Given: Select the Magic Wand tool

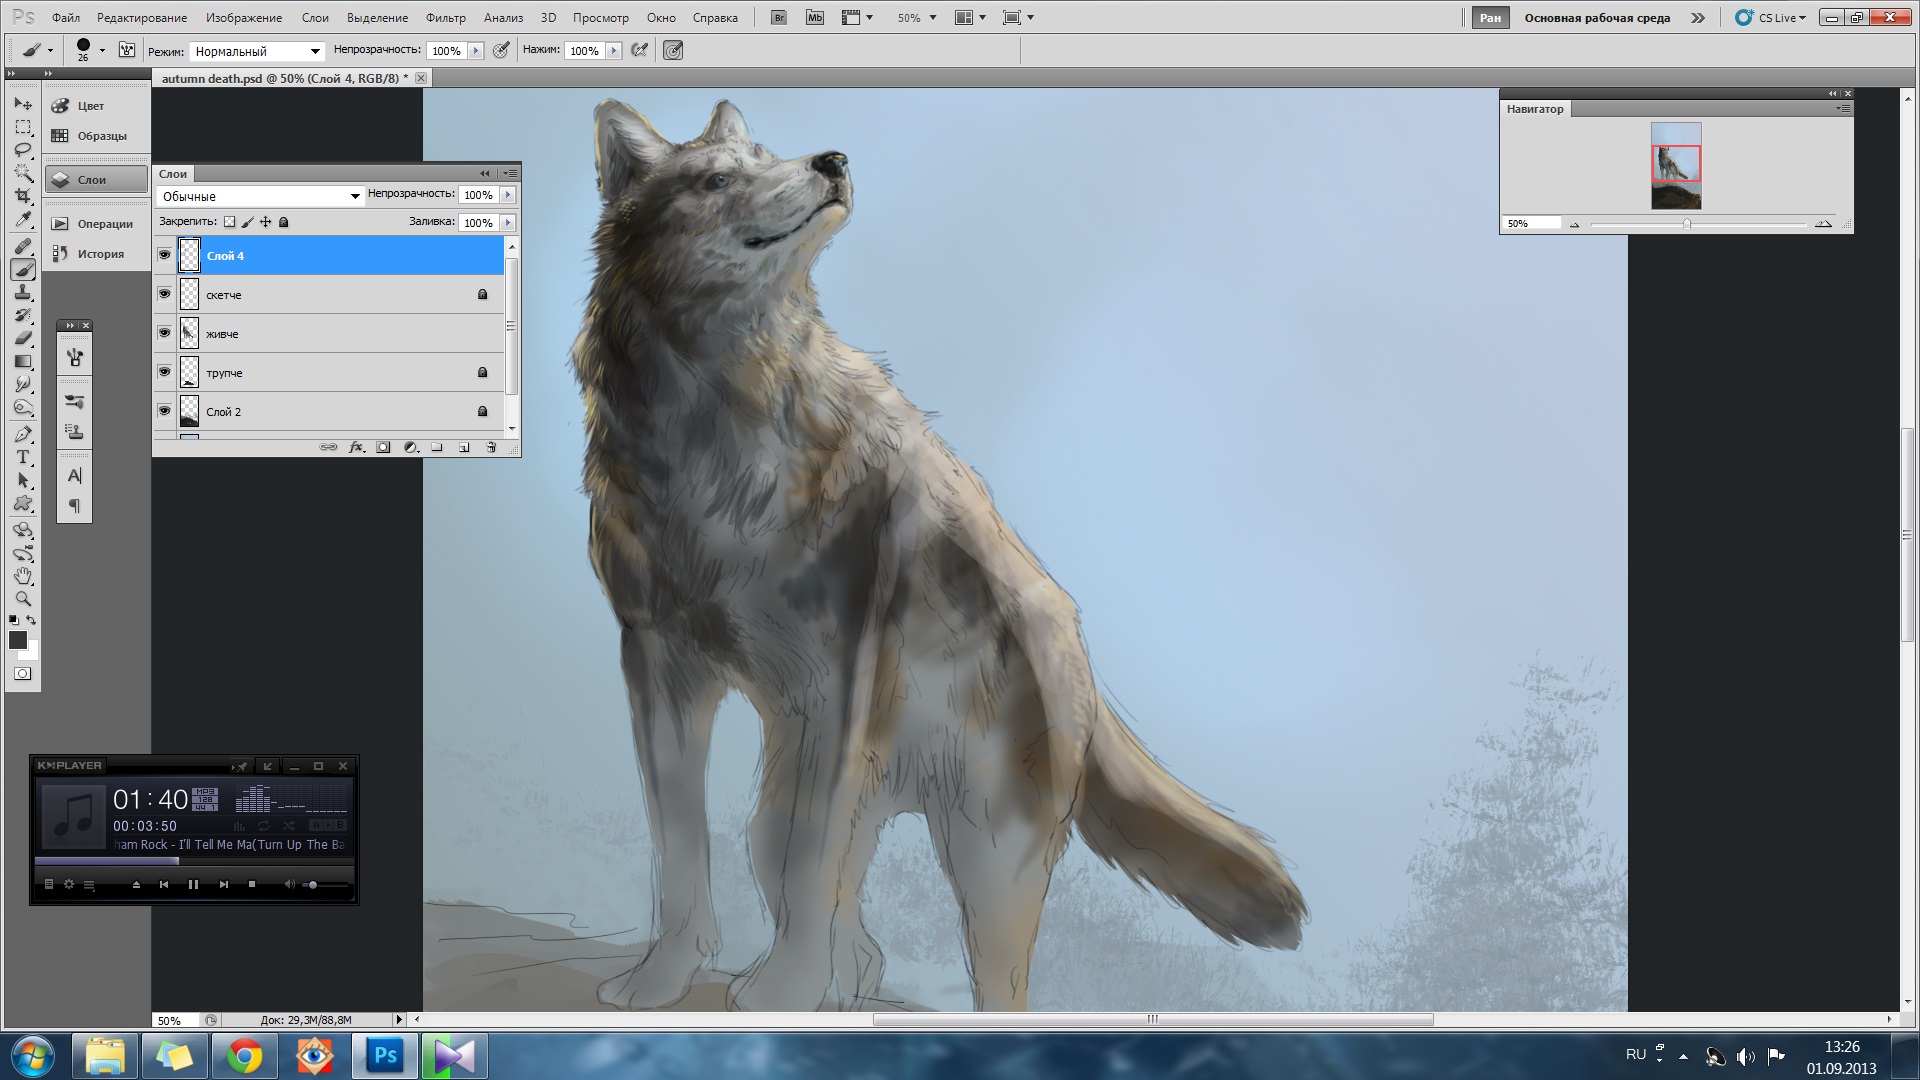Looking at the screenshot, I should tap(23, 173).
